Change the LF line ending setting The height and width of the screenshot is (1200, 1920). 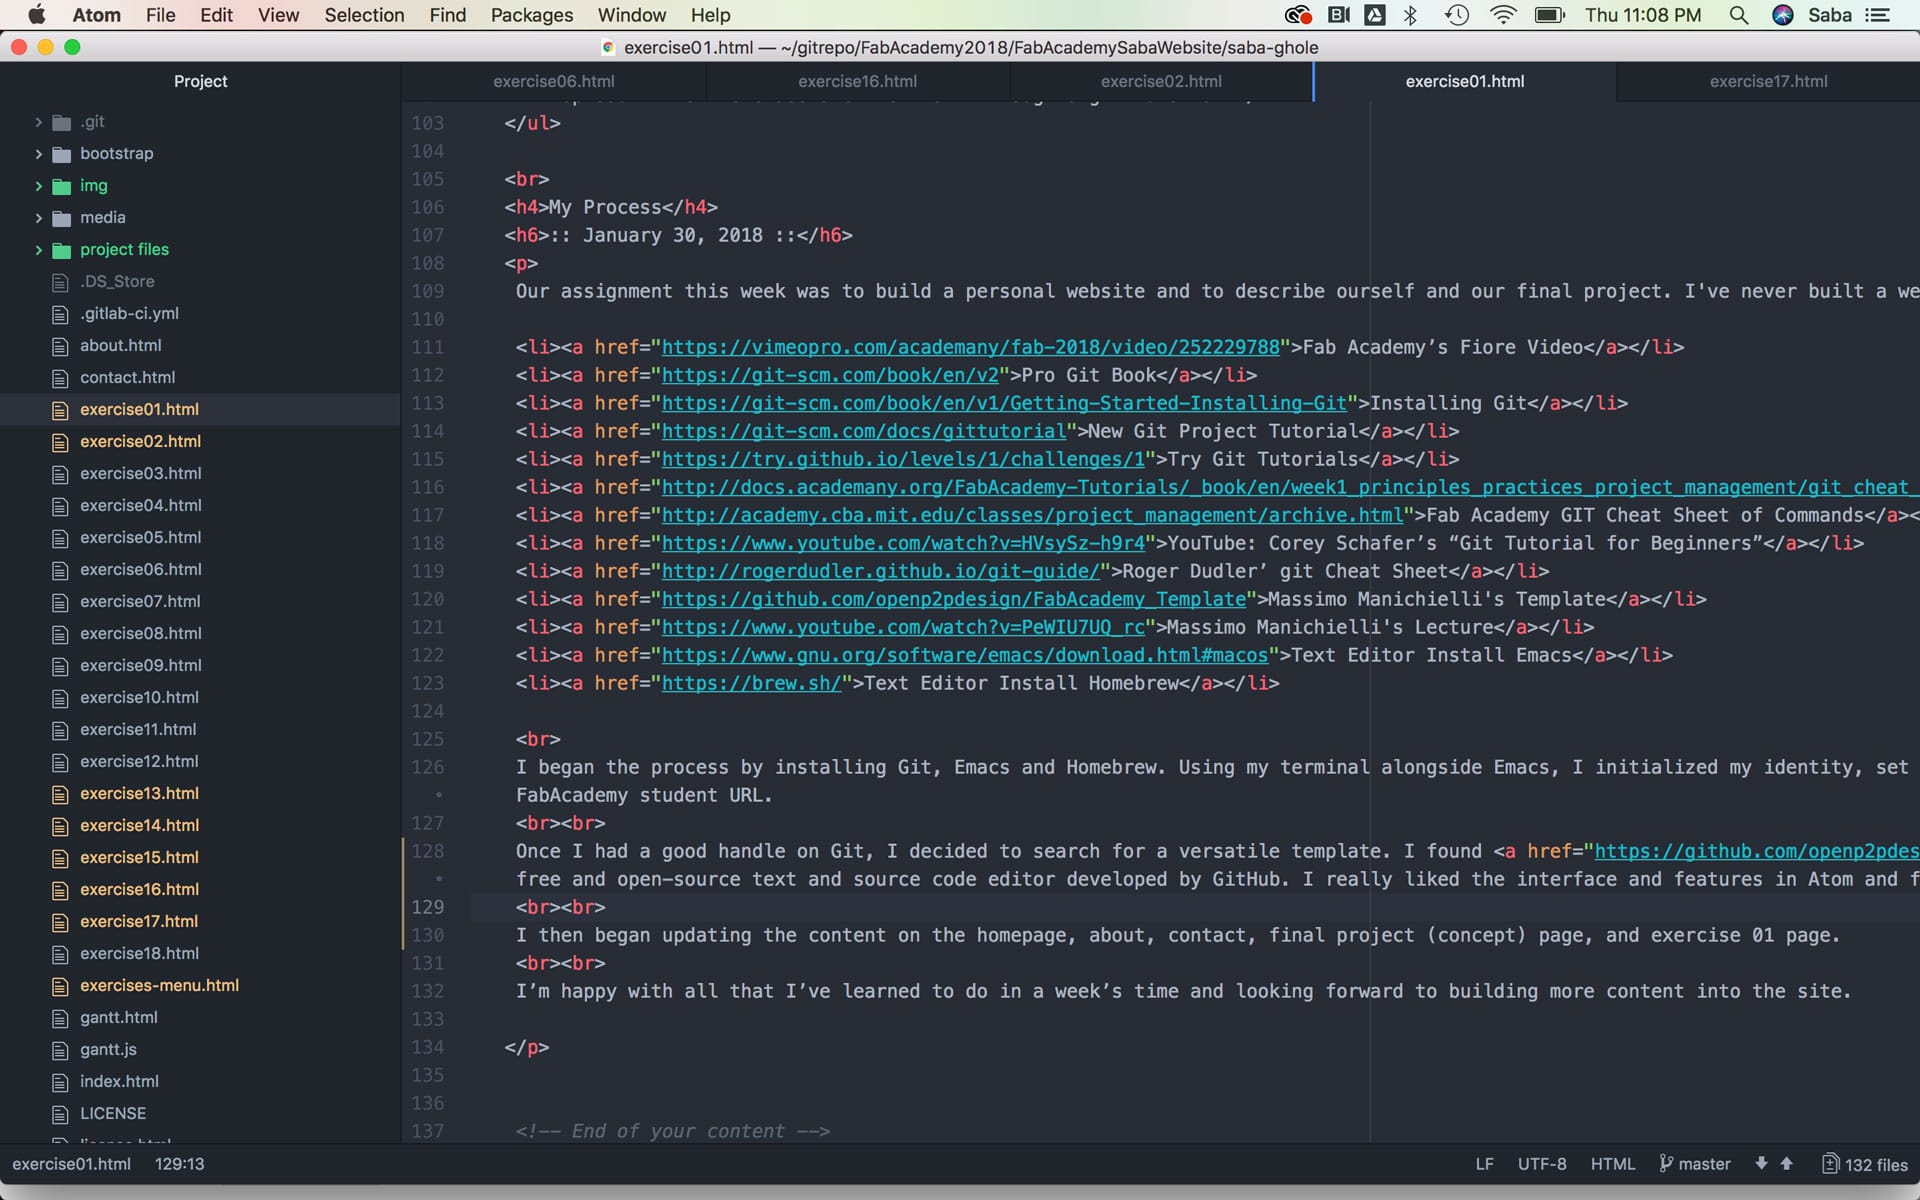[x=1484, y=1164]
